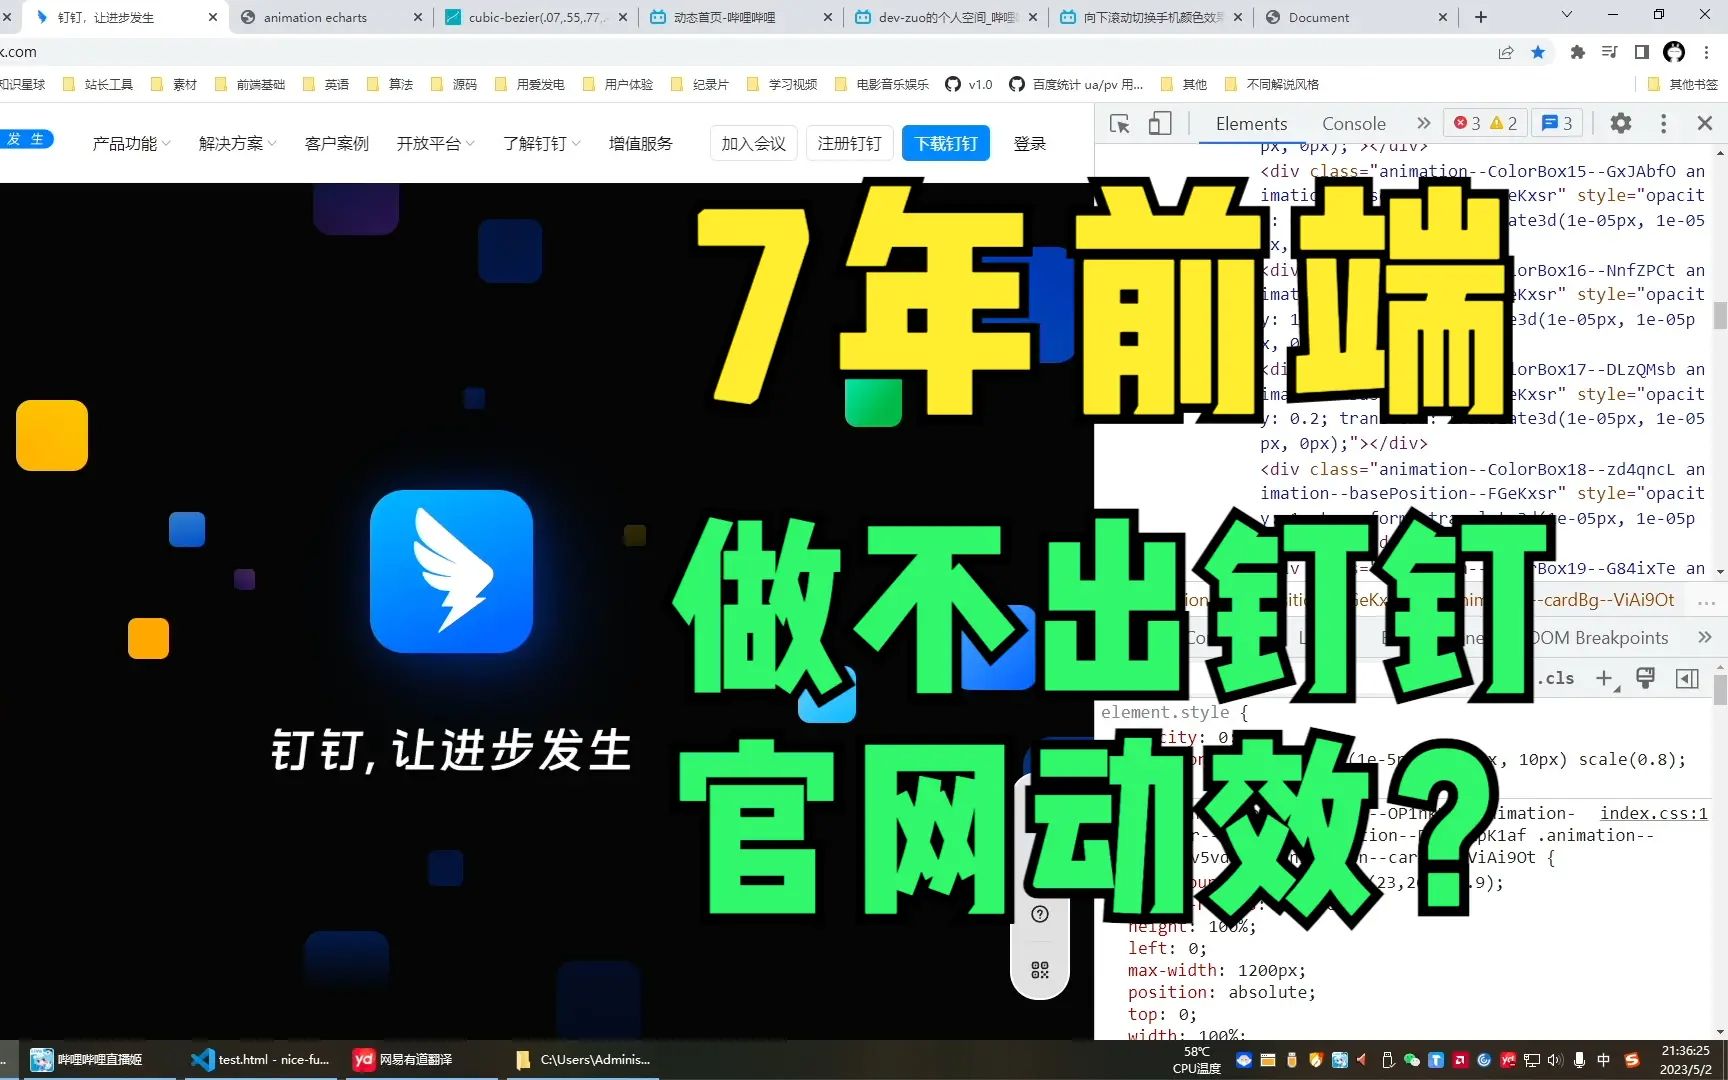Toggle computed styles sidebar pane
Viewport: 1728px width, 1080px height.
(x=1687, y=678)
